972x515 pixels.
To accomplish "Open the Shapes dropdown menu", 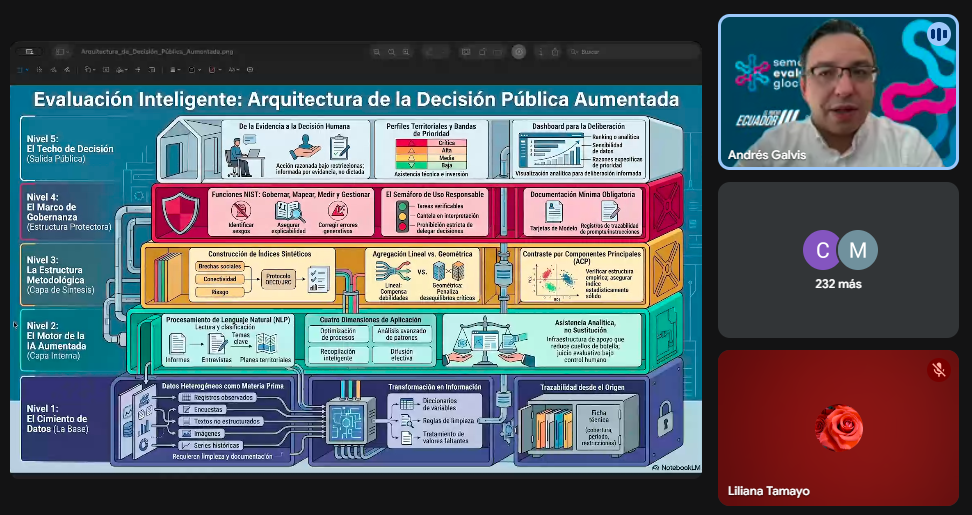I will click(90, 70).
